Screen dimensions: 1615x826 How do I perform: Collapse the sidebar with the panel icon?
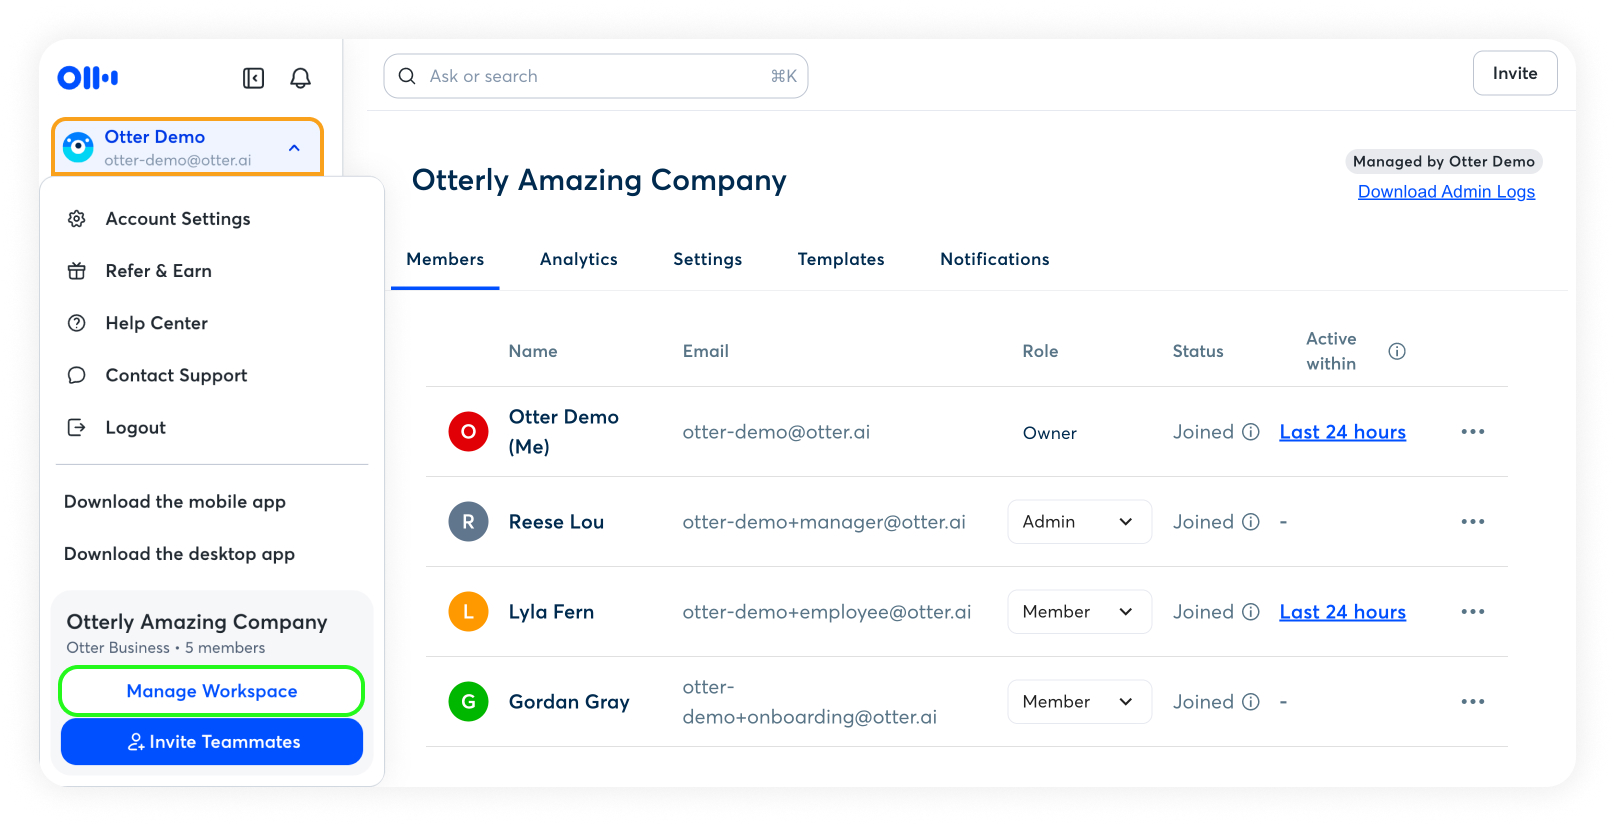(253, 78)
